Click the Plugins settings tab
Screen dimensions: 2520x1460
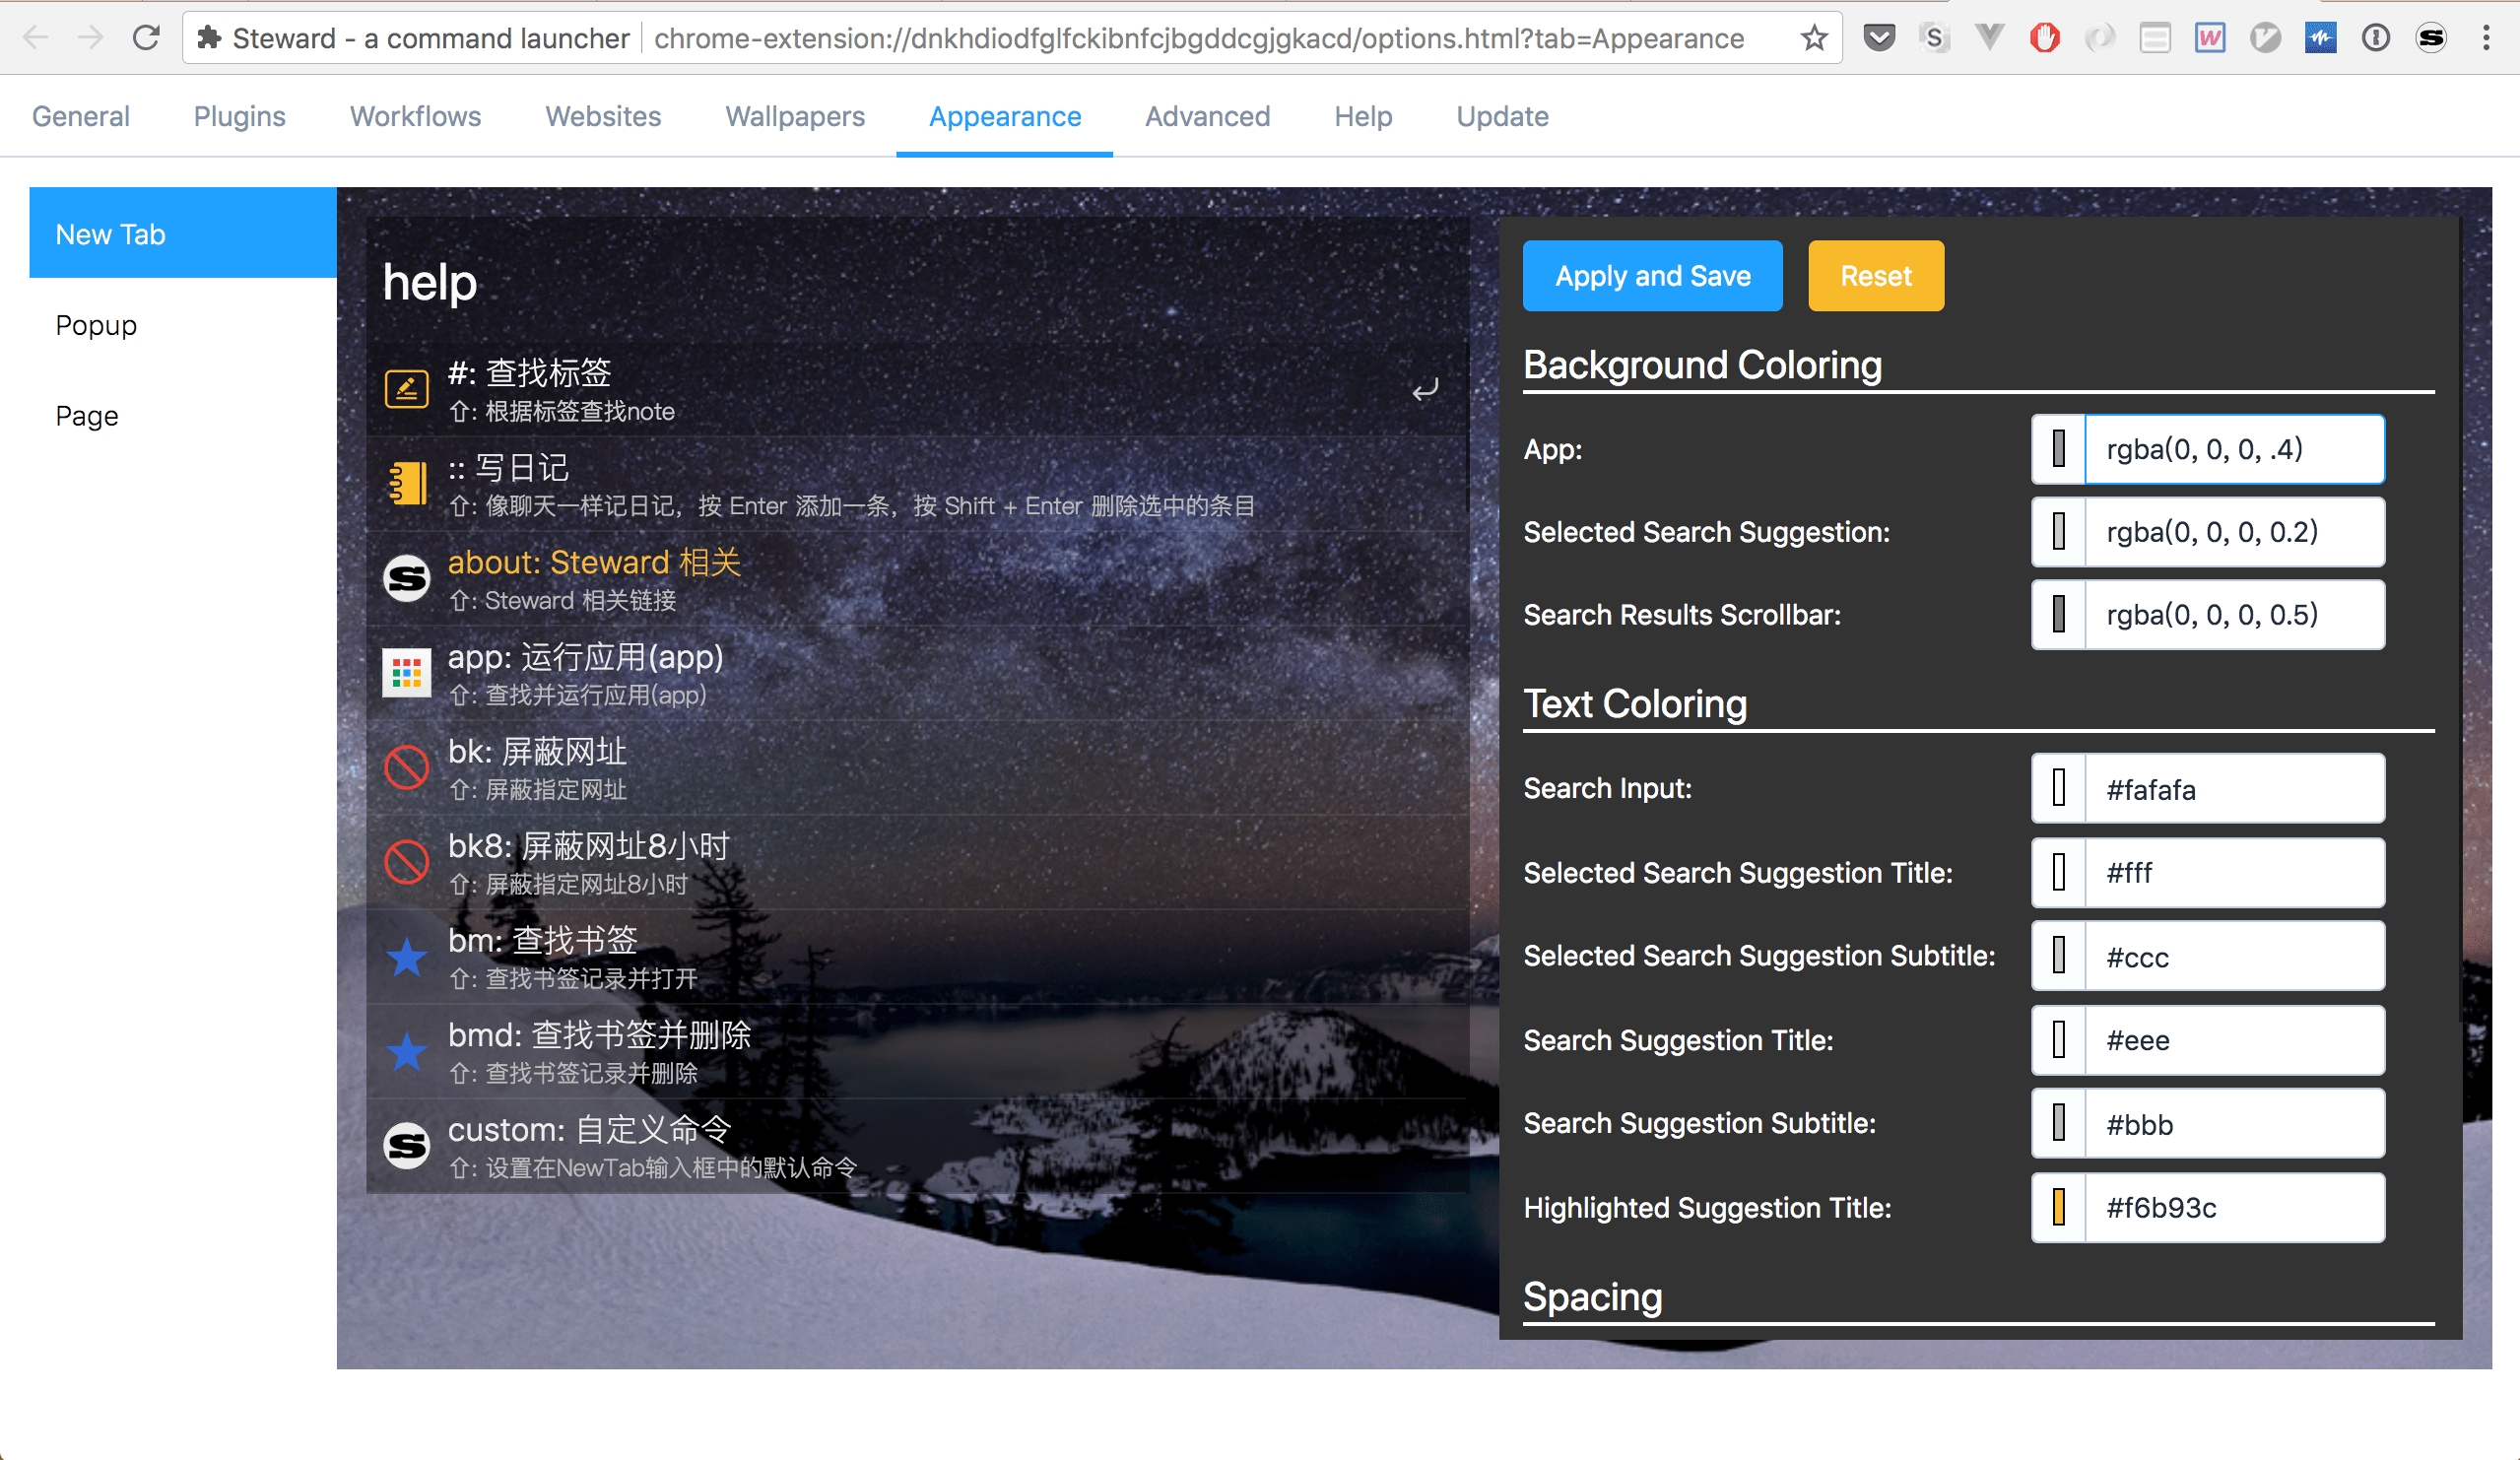click(238, 116)
